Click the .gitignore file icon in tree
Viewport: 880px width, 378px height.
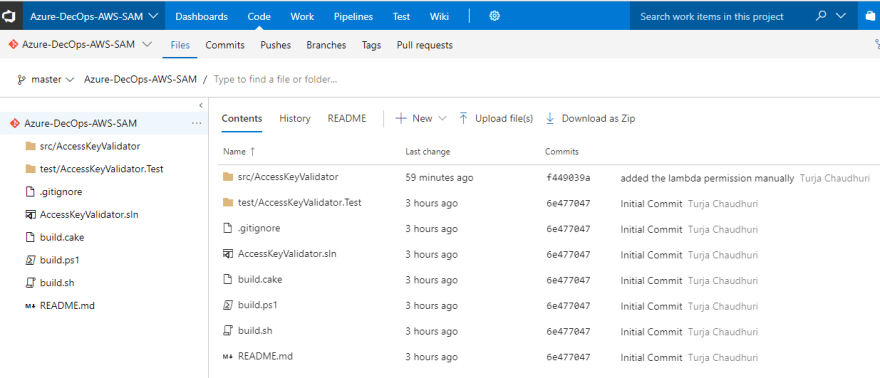coord(31,192)
